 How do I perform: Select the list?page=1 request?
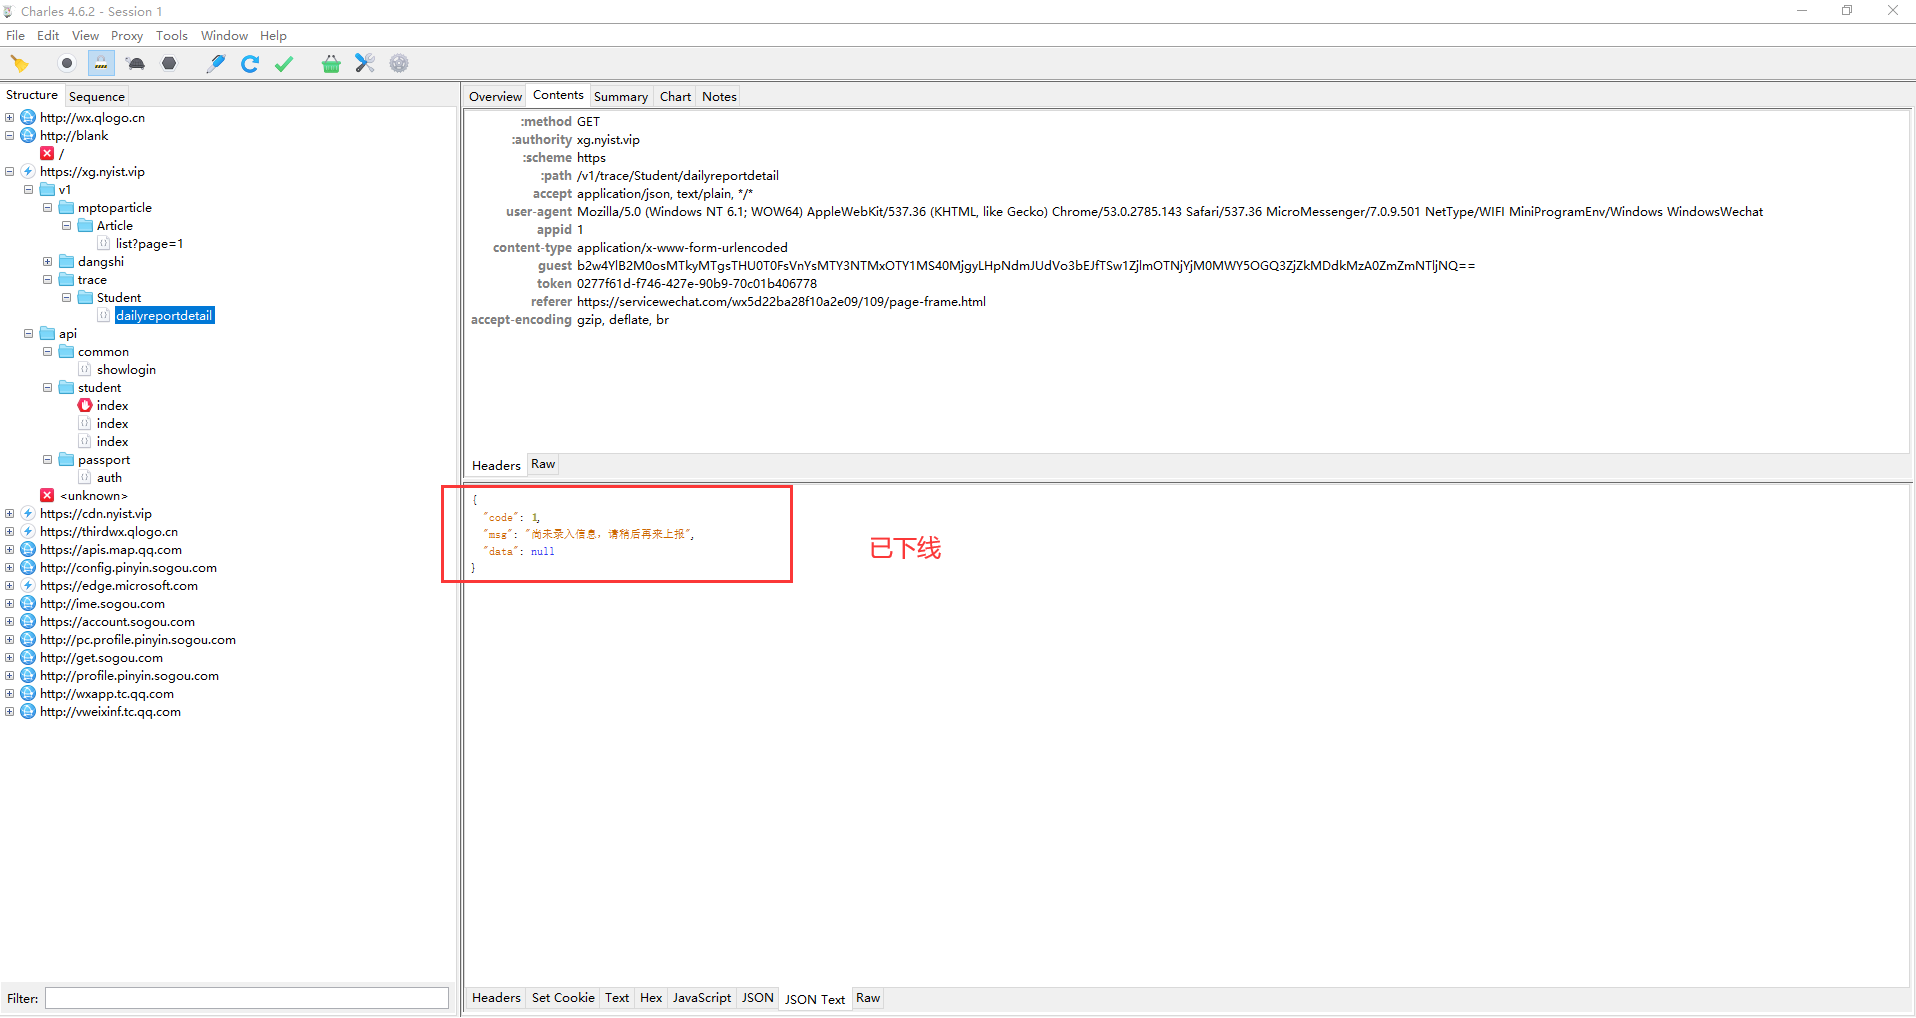pyautogui.click(x=149, y=244)
